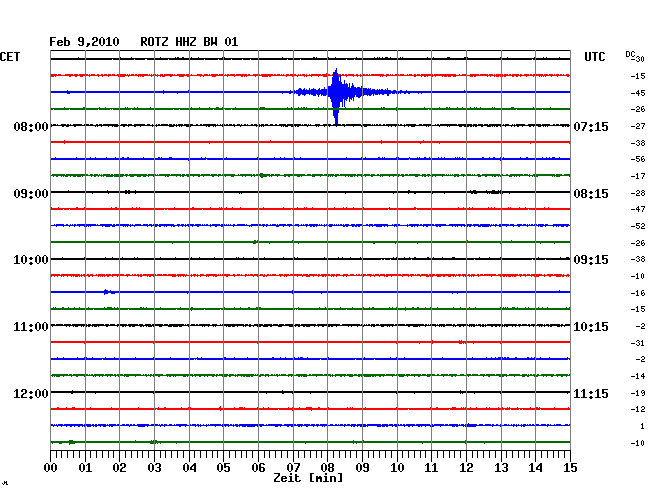
Task: Click minute tick label '08' on time axis
Action: pos(327,467)
